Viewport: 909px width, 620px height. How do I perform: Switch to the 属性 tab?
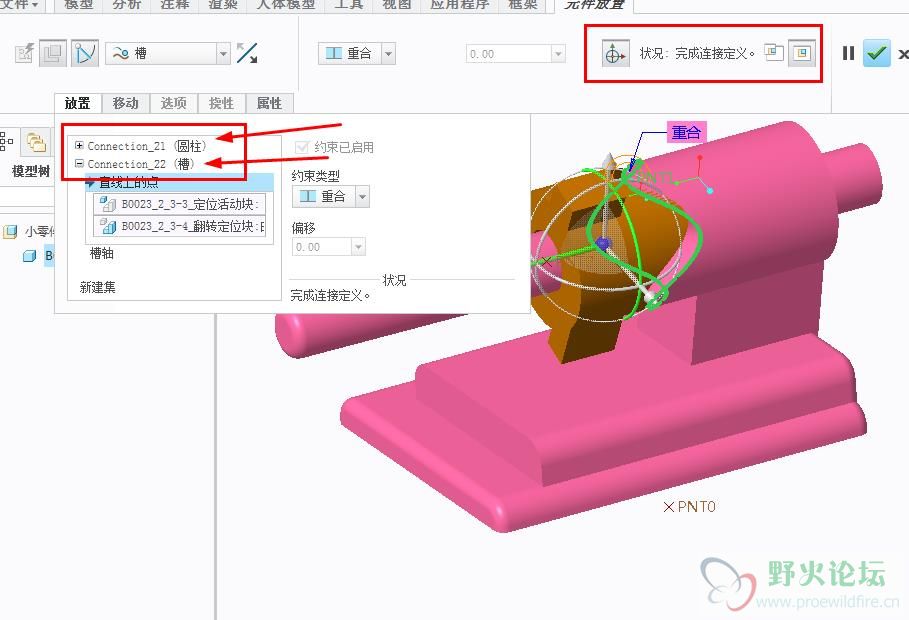tap(269, 103)
